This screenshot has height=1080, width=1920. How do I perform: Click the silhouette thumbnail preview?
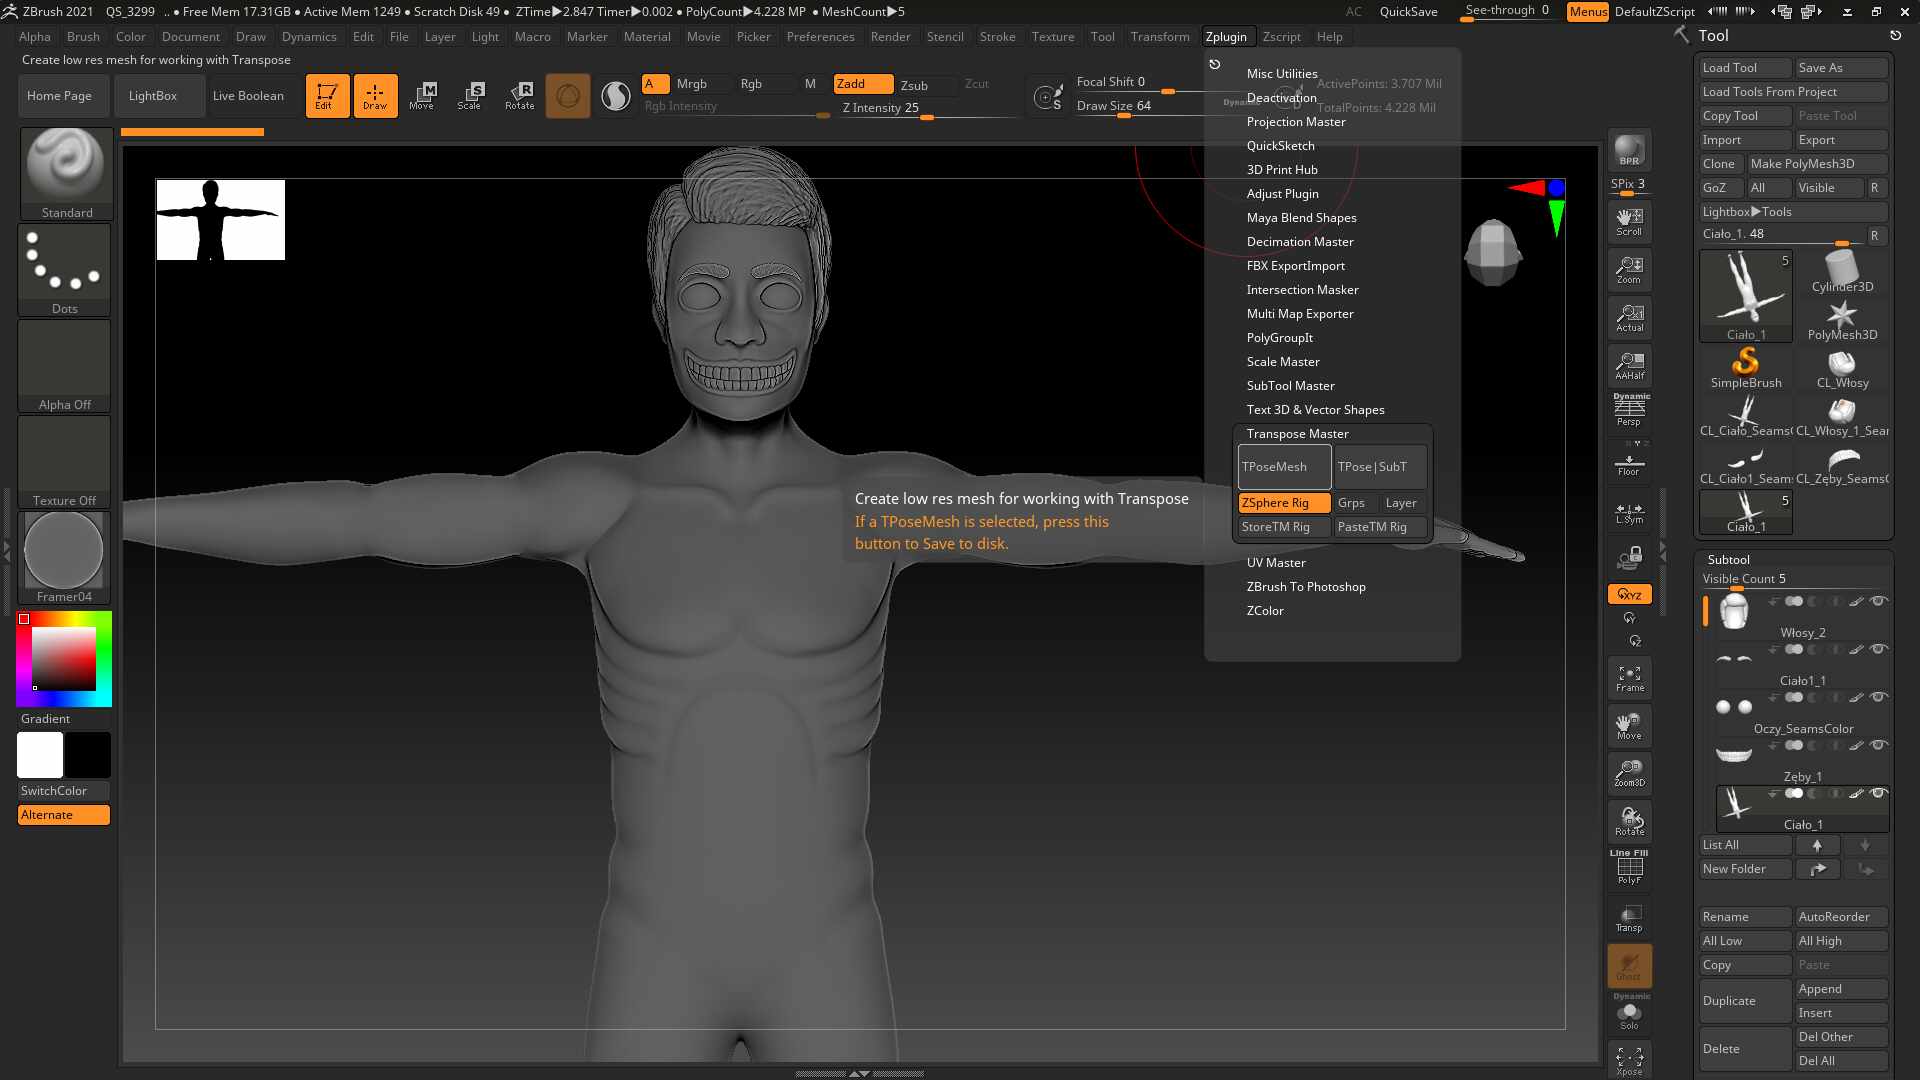pyautogui.click(x=221, y=220)
